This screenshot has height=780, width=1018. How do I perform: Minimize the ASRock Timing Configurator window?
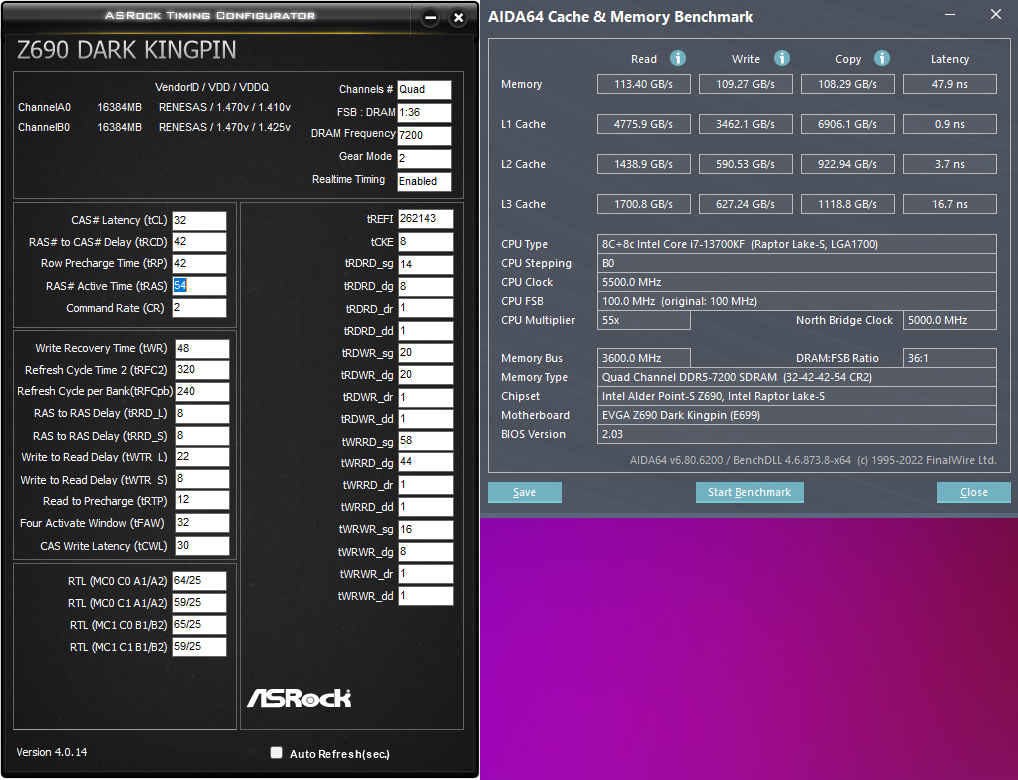tap(430, 18)
